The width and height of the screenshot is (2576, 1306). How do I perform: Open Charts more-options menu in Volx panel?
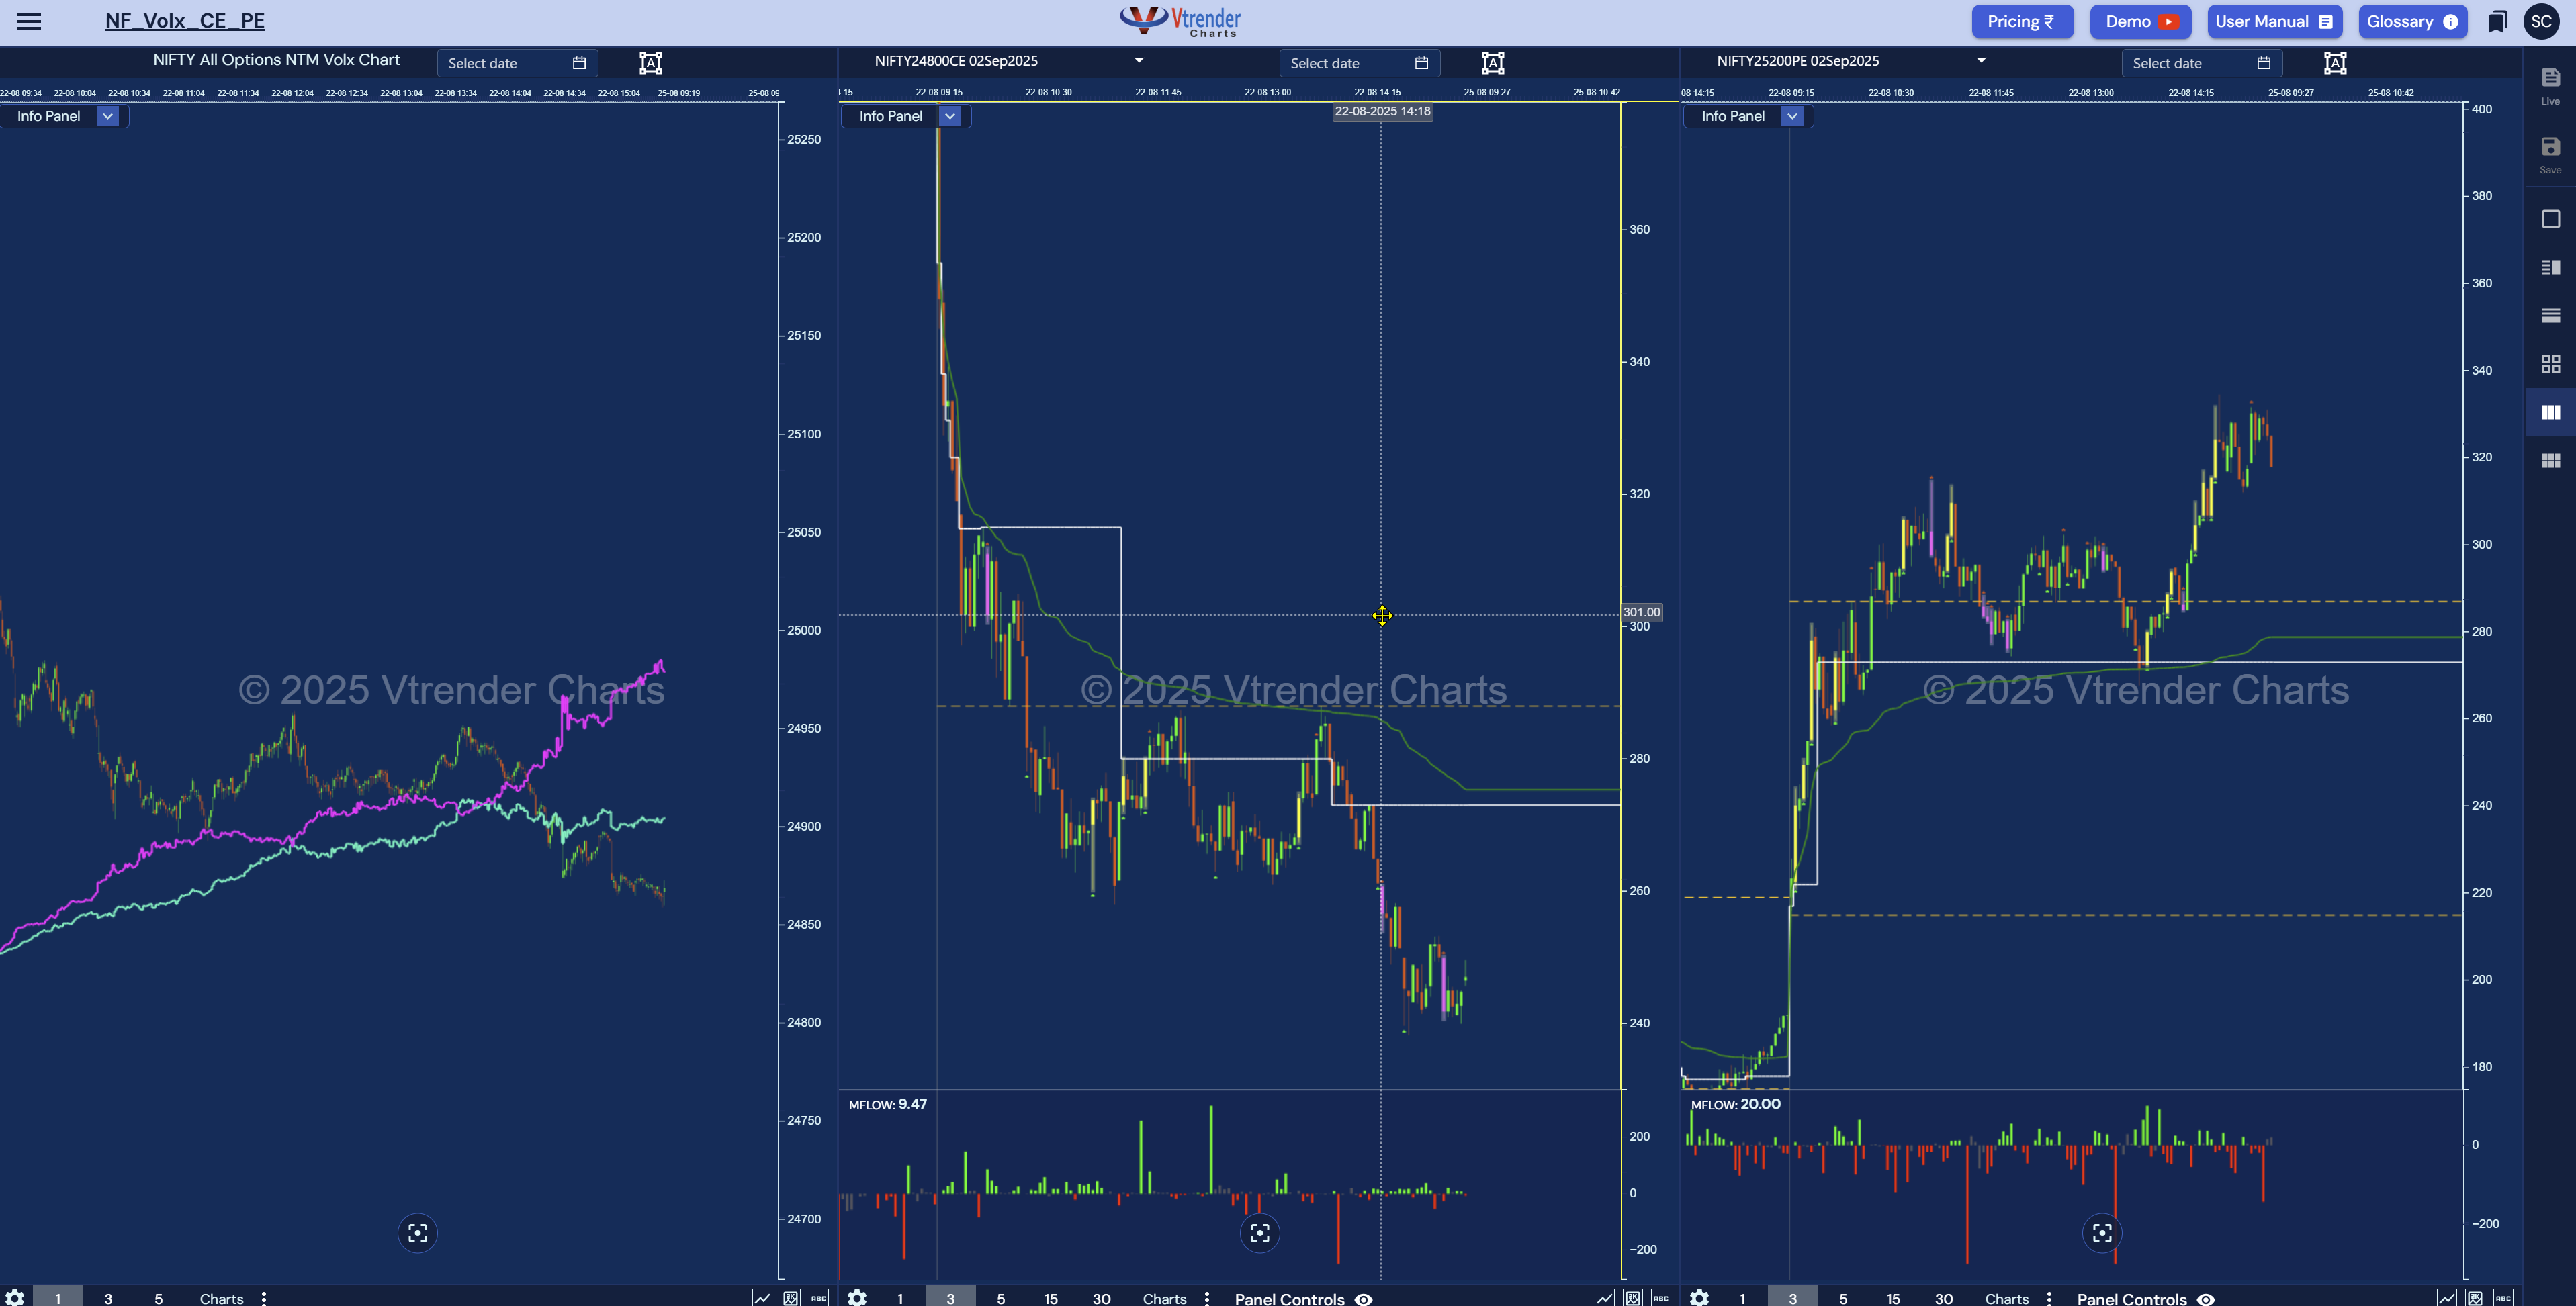[264, 1298]
